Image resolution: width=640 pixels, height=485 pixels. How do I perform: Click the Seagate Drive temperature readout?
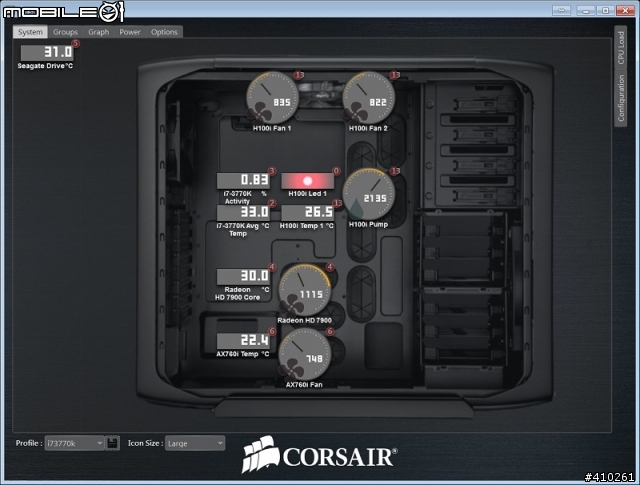[47, 52]
